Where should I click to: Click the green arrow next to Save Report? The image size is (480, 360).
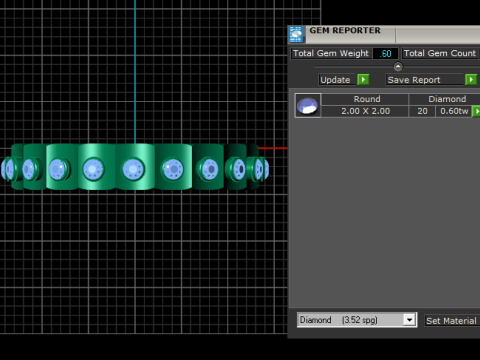coord(471,80)
